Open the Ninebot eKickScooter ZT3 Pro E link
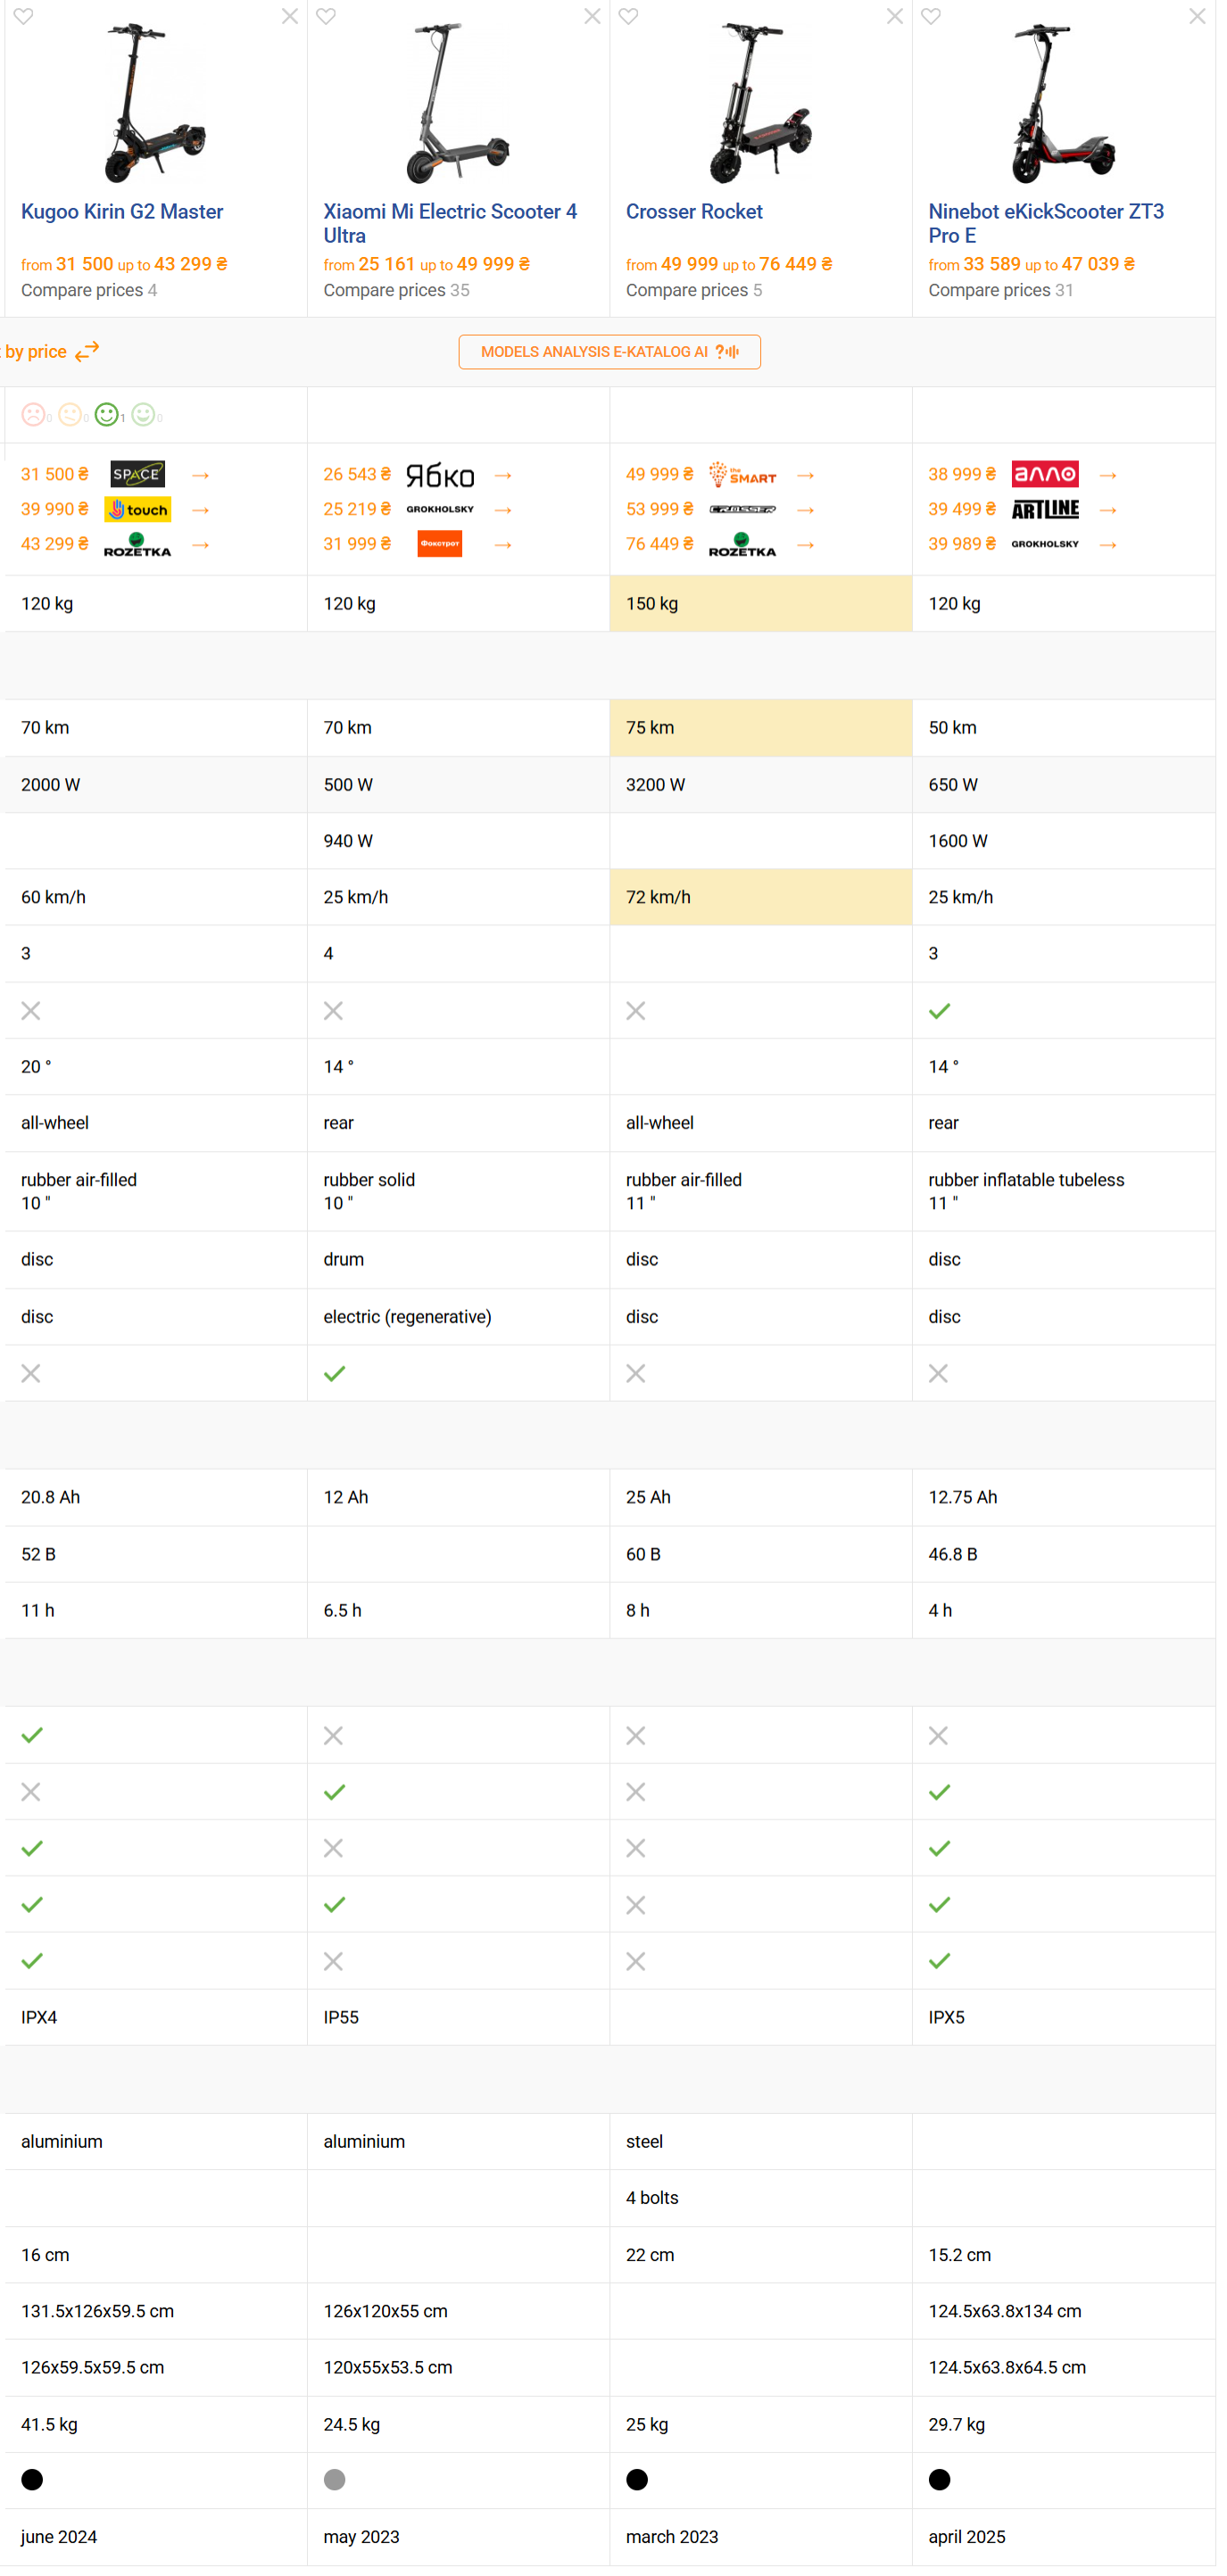The image size is (1227, 2576). pyautogui.click(x=1046, y=223)
